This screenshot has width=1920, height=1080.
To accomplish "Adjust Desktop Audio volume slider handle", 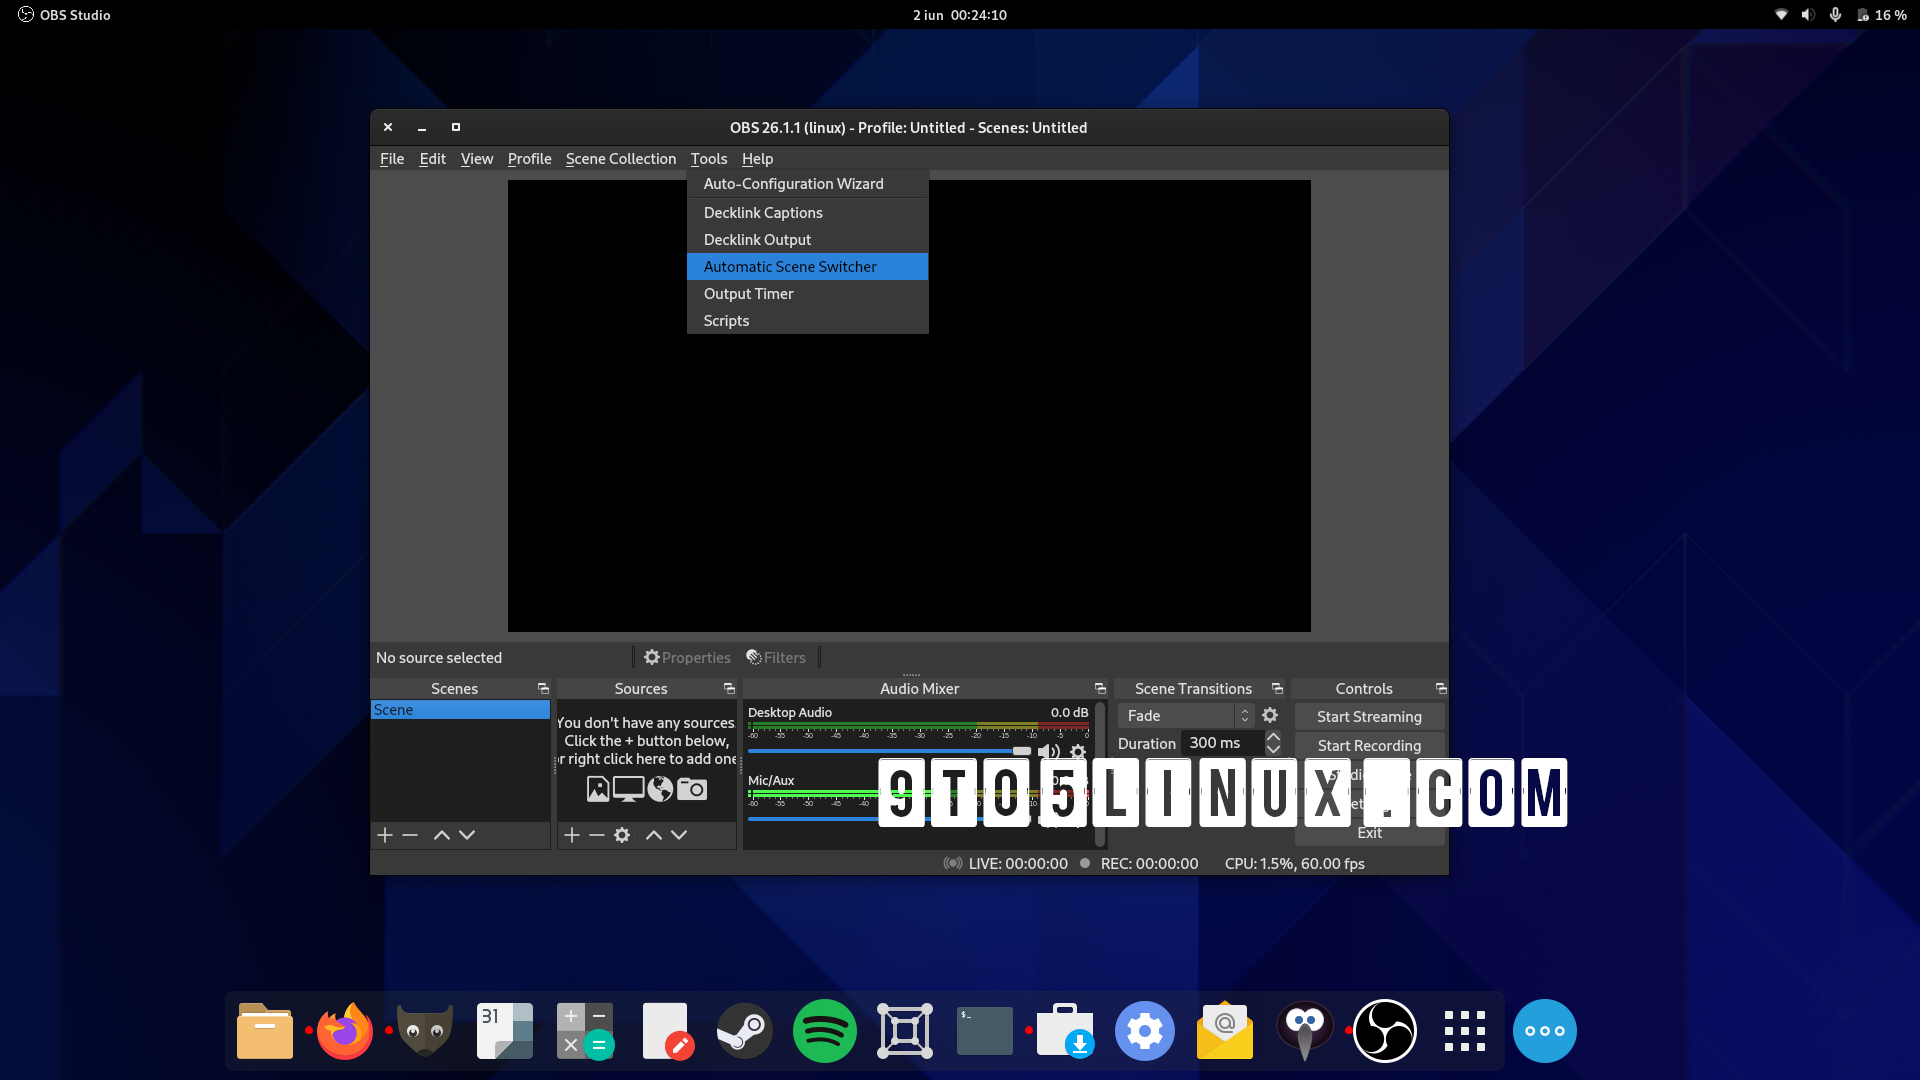I will 1021,751.
